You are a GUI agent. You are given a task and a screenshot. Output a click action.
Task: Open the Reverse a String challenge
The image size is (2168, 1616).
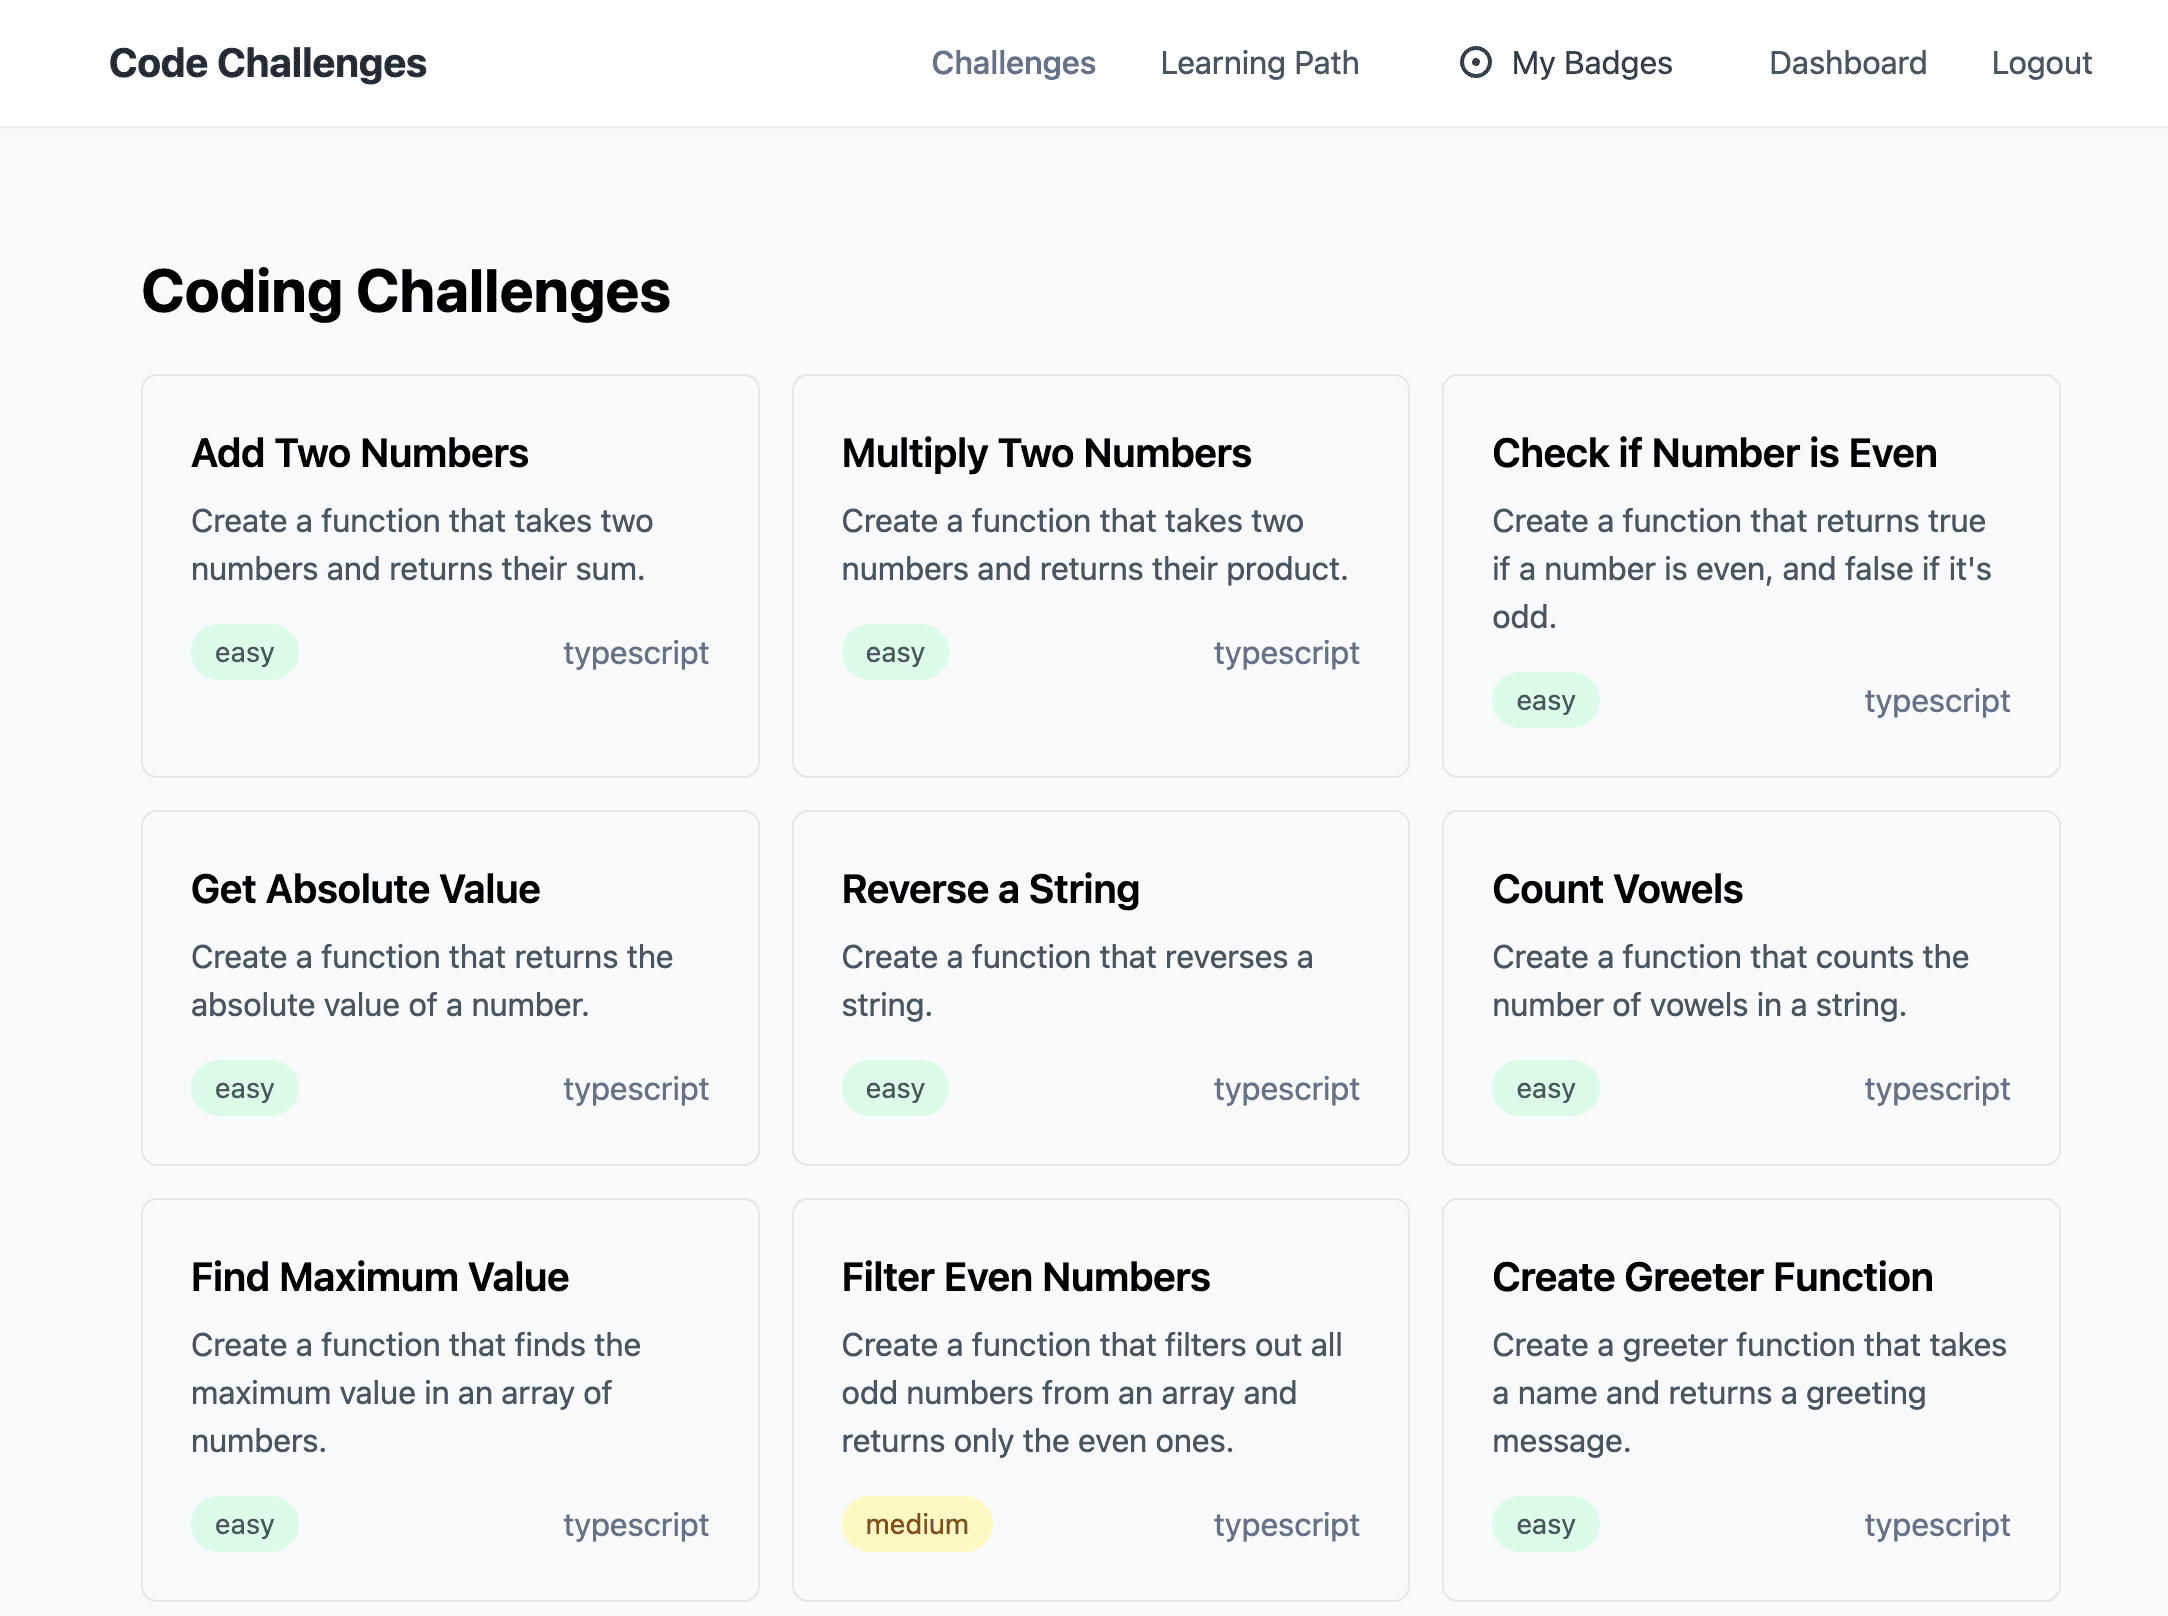(x=1100, y=988)
